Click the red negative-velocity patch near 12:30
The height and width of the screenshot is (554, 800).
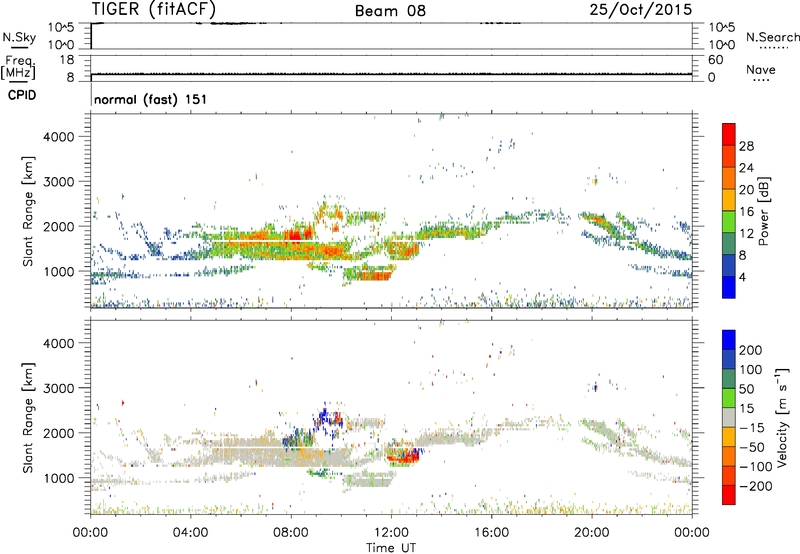coord(404,457)
